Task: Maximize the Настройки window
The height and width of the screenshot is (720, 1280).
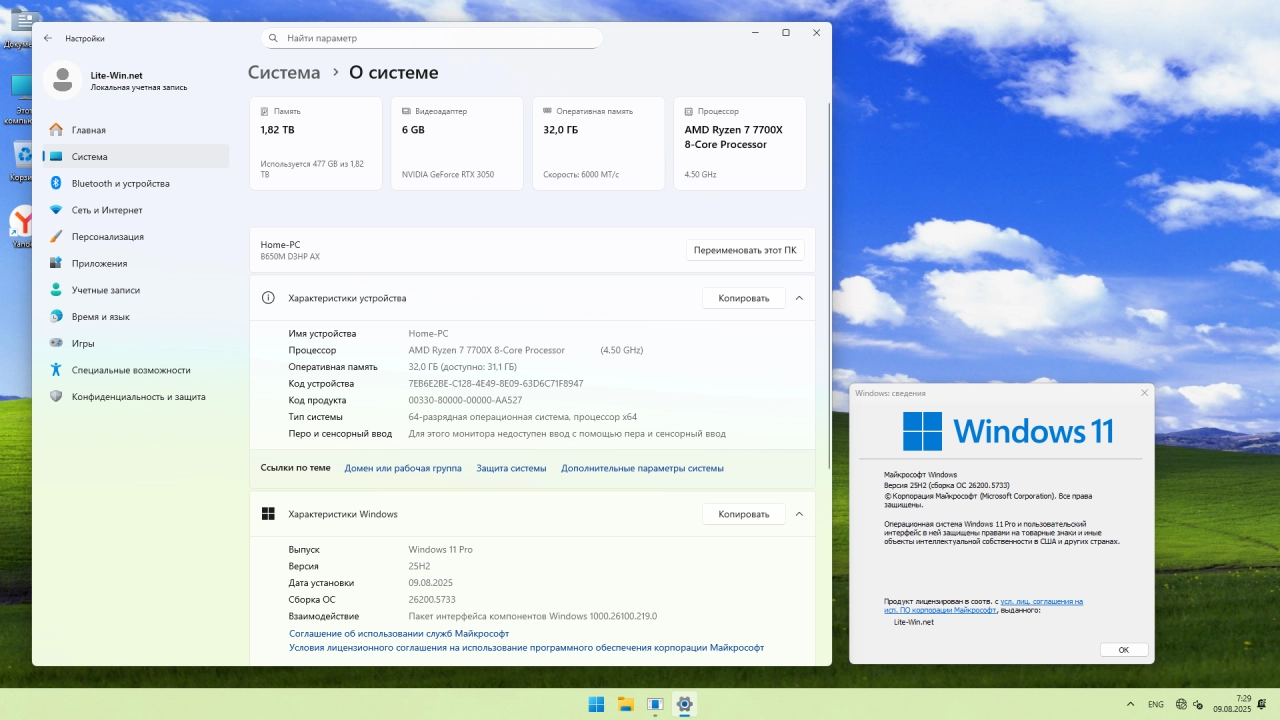Action: [x=785, y=33]
